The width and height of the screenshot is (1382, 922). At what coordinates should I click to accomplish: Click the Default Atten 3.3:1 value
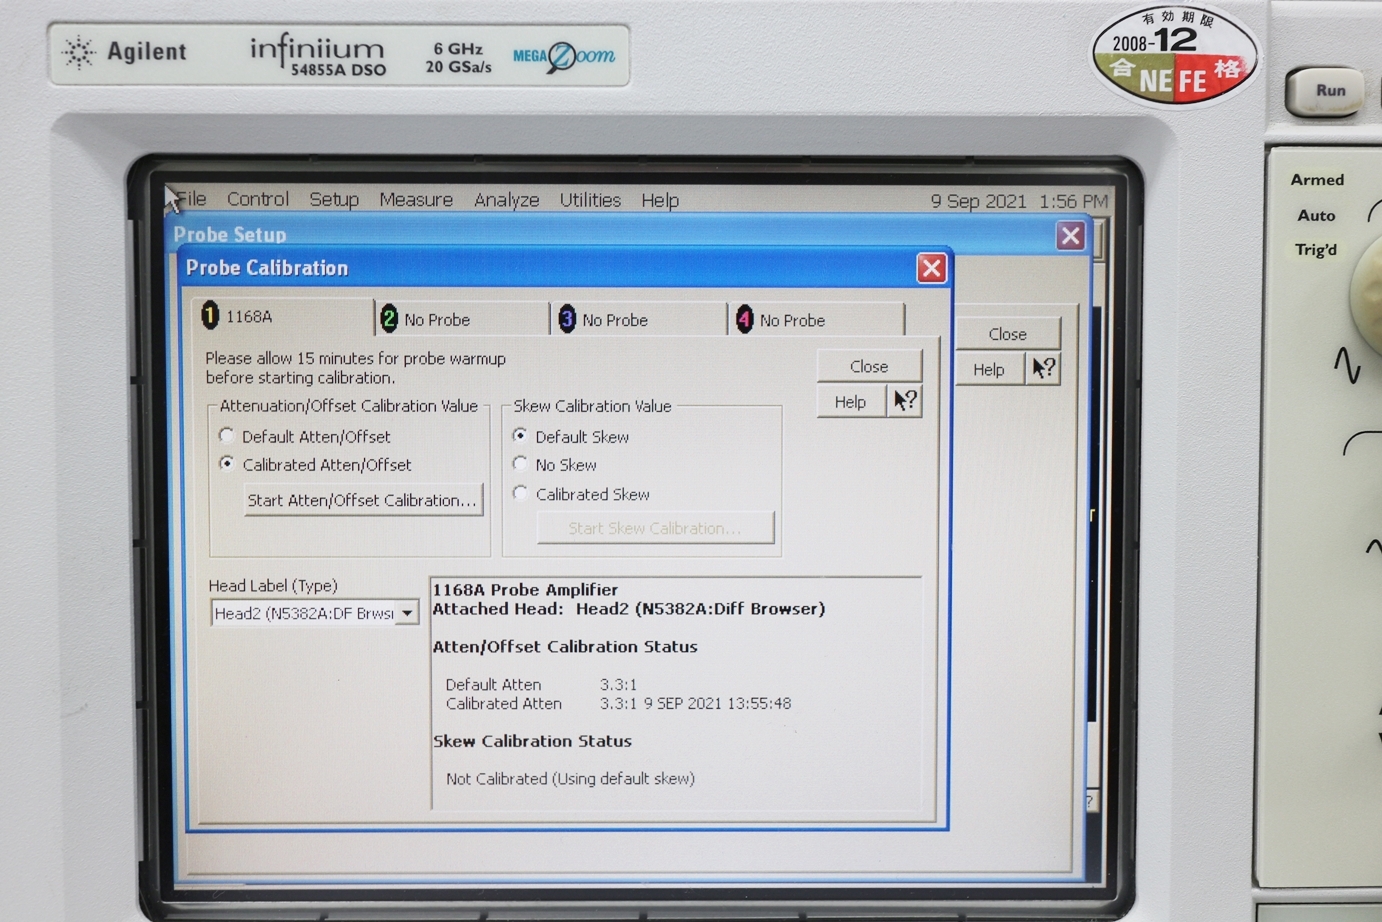[618, 685]
